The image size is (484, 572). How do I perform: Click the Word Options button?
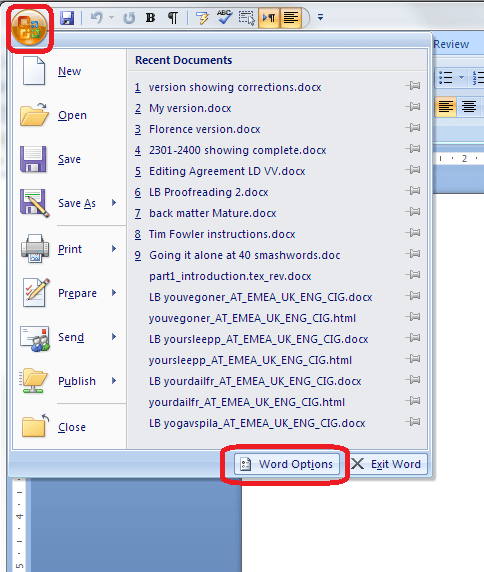pos(287,464)
